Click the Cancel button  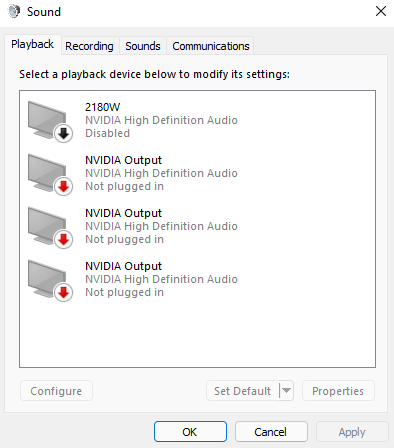(271, 432)
